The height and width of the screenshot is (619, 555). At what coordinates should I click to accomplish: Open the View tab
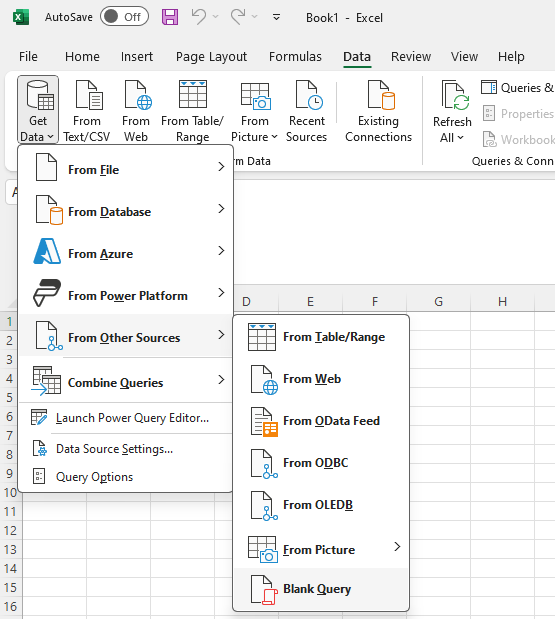pyautogui.click(x=464, y=57)
